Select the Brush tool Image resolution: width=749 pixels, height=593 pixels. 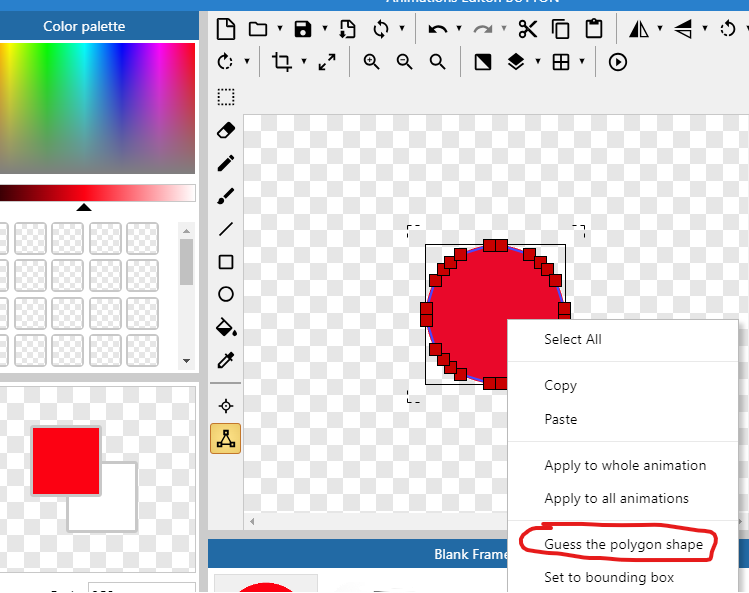[226, 196]
